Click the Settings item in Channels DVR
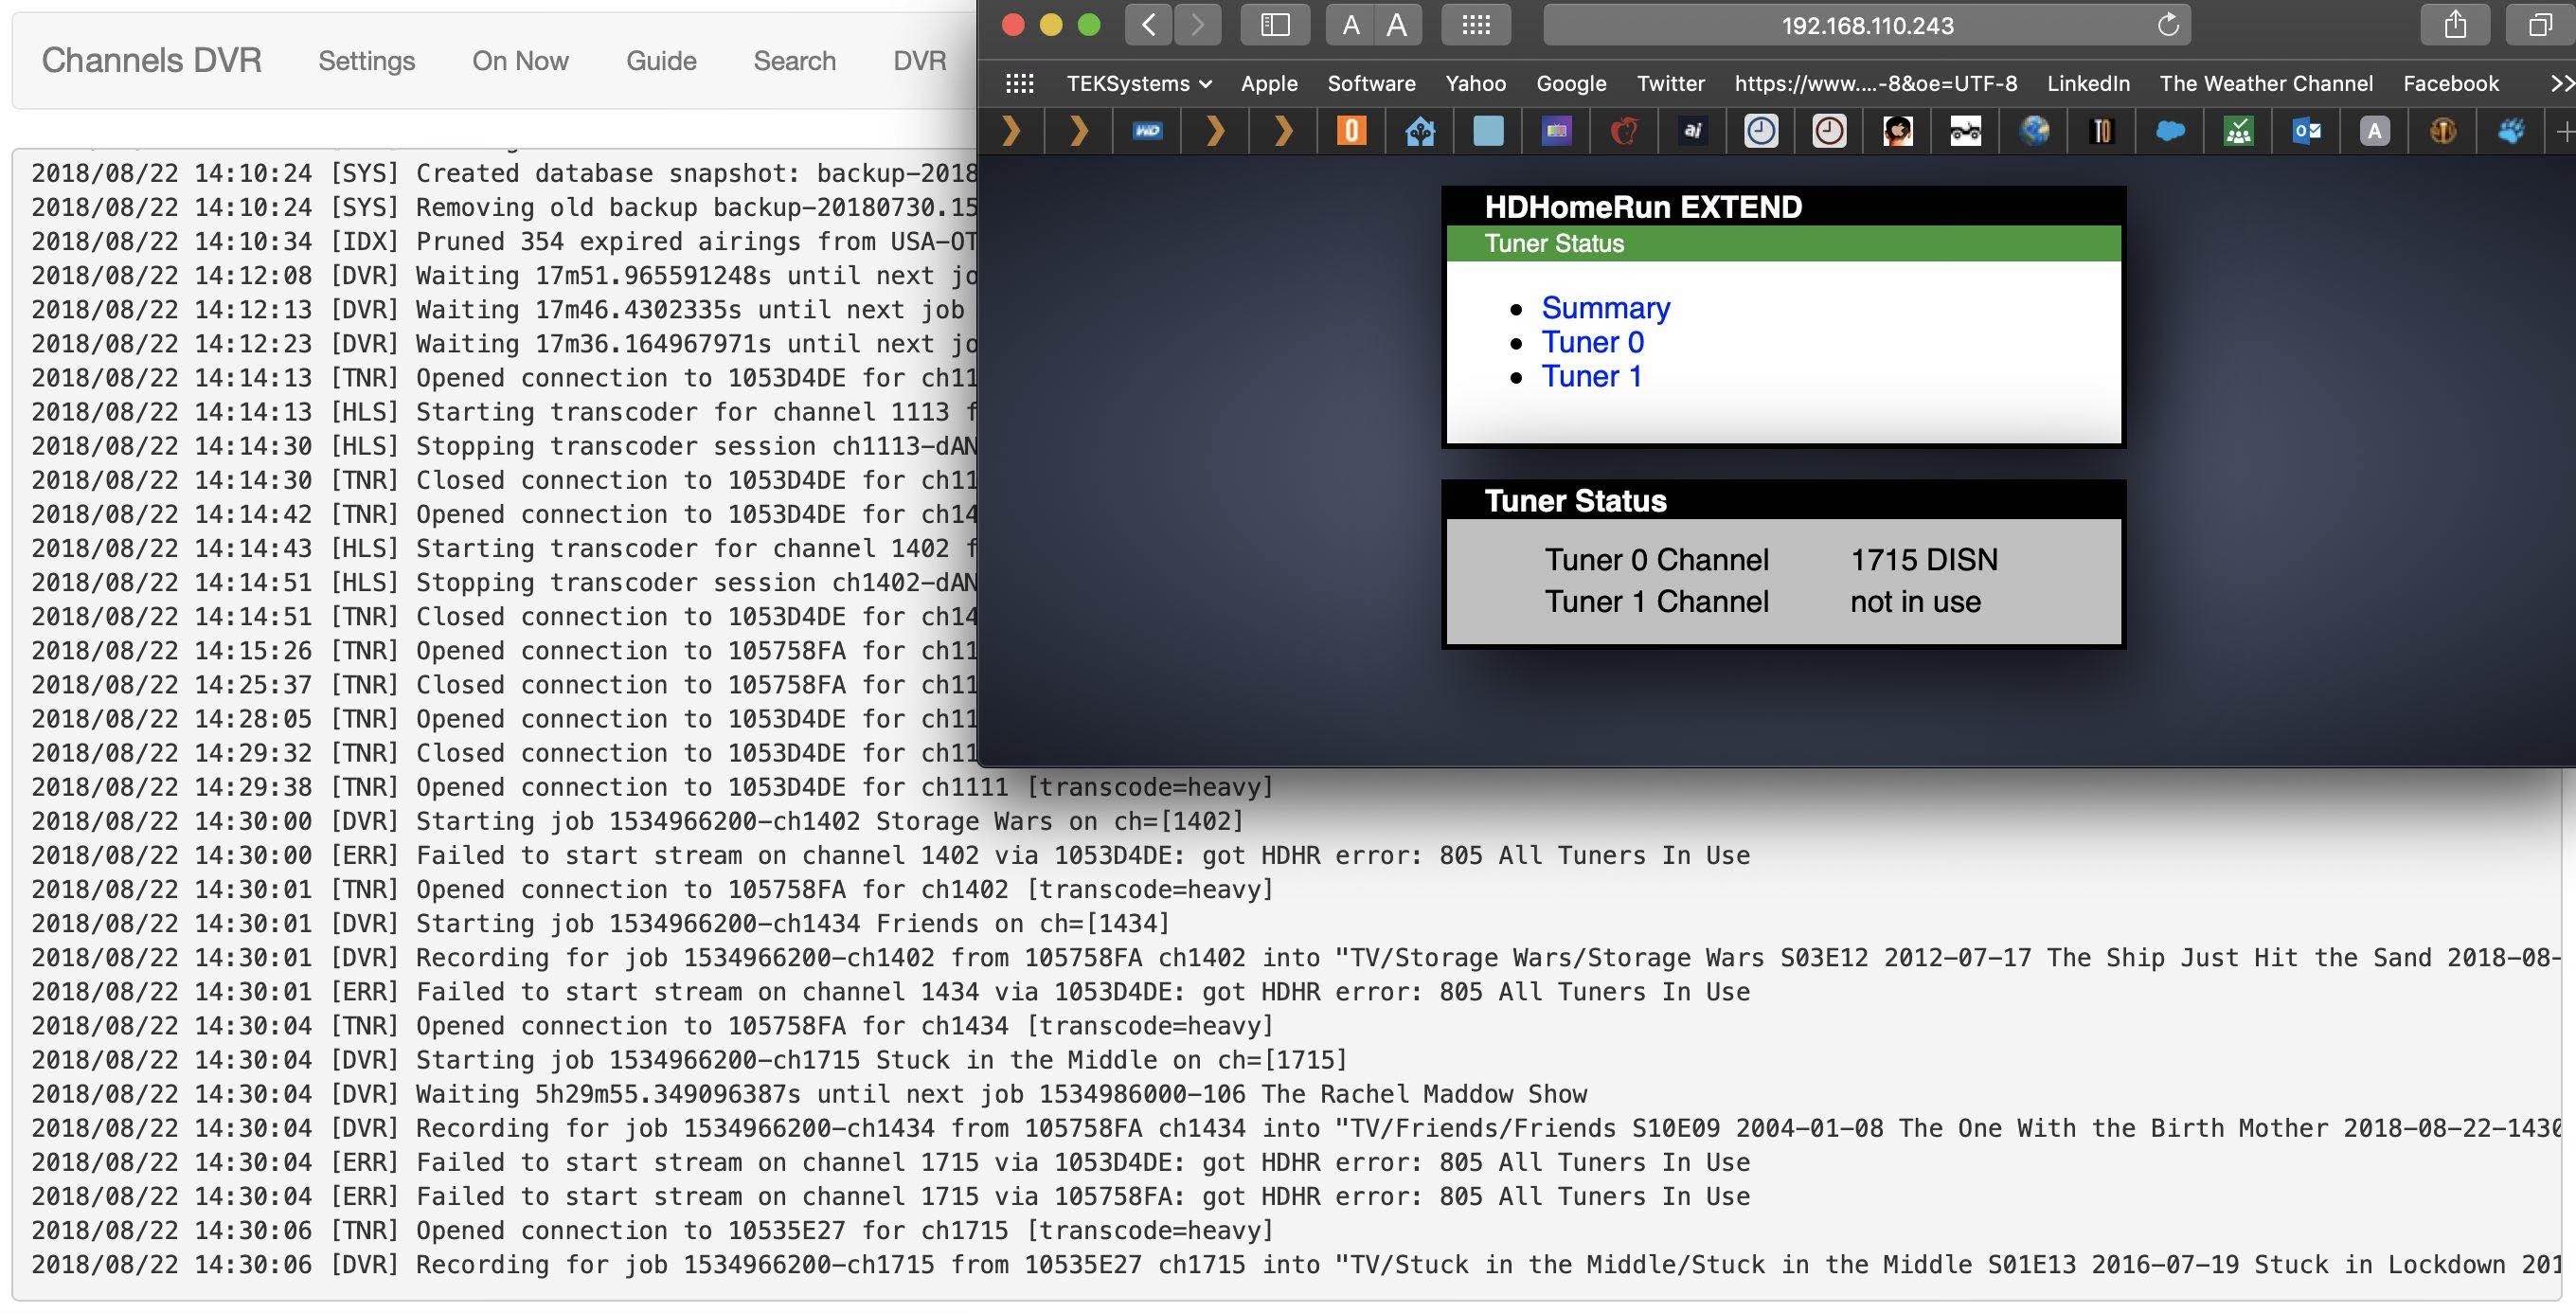2576x1313 pixels. tap(366, 61)
